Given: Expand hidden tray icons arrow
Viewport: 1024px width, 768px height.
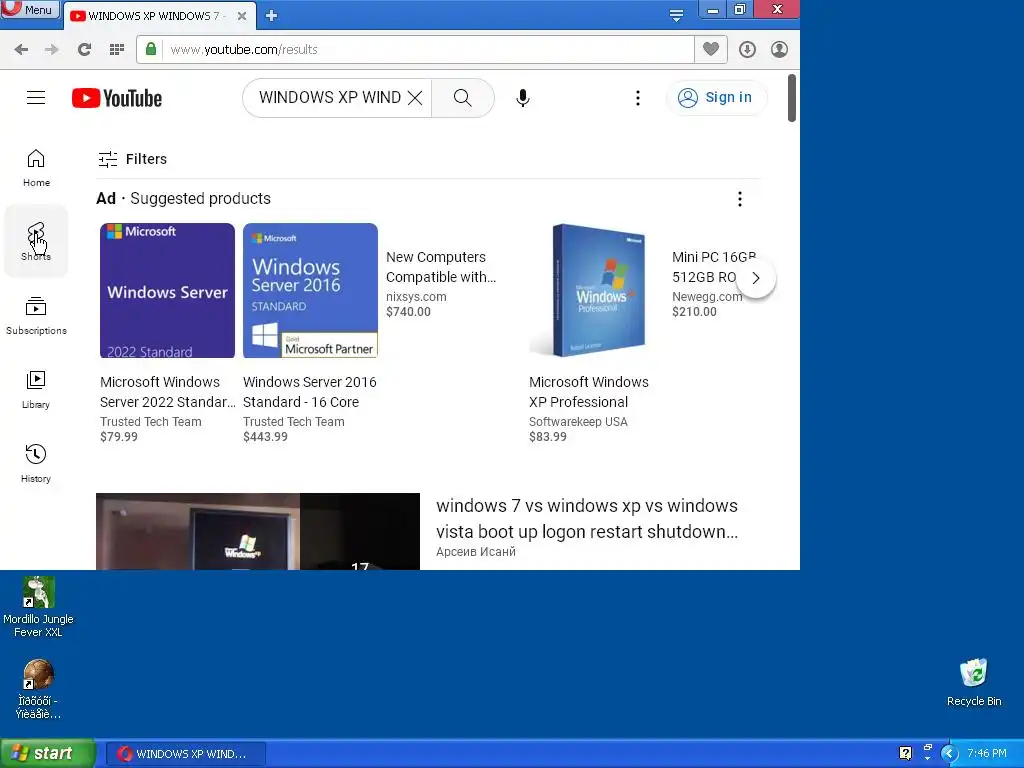Looking at the screenshot, I should (949, 754).
